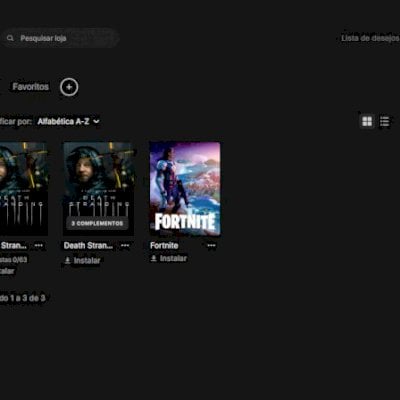The image size is (400, 400).
Task: Add a new collection with plus icon
Action: click(69, 87)
